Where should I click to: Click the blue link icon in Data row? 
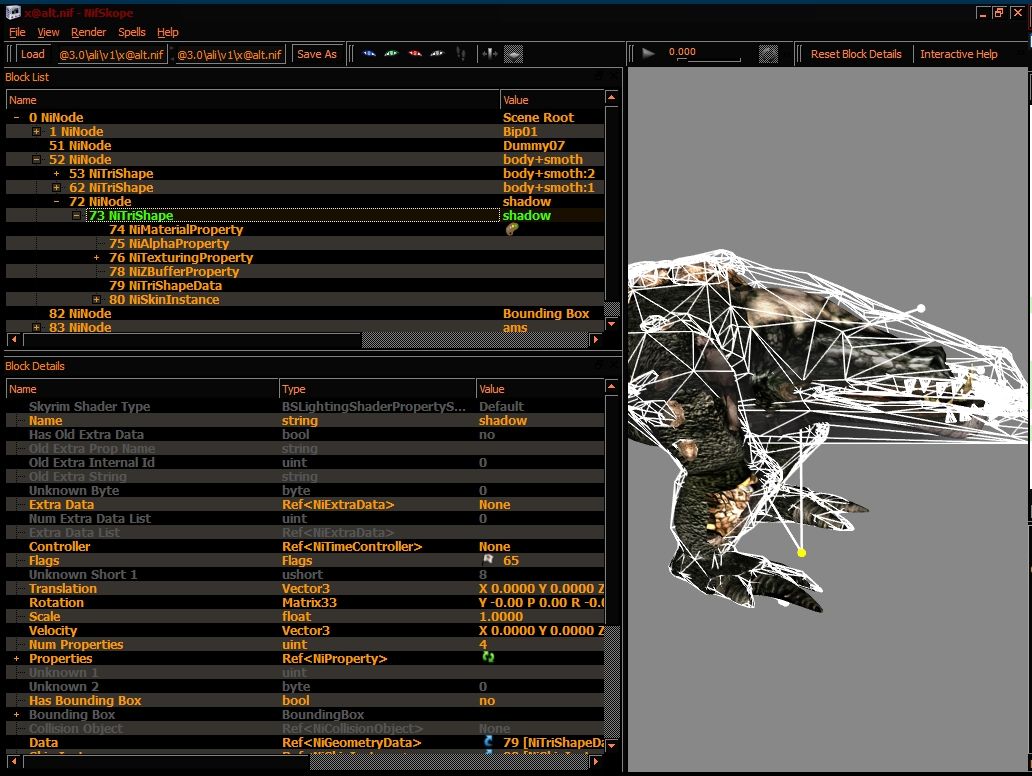(x=488, y=742)
